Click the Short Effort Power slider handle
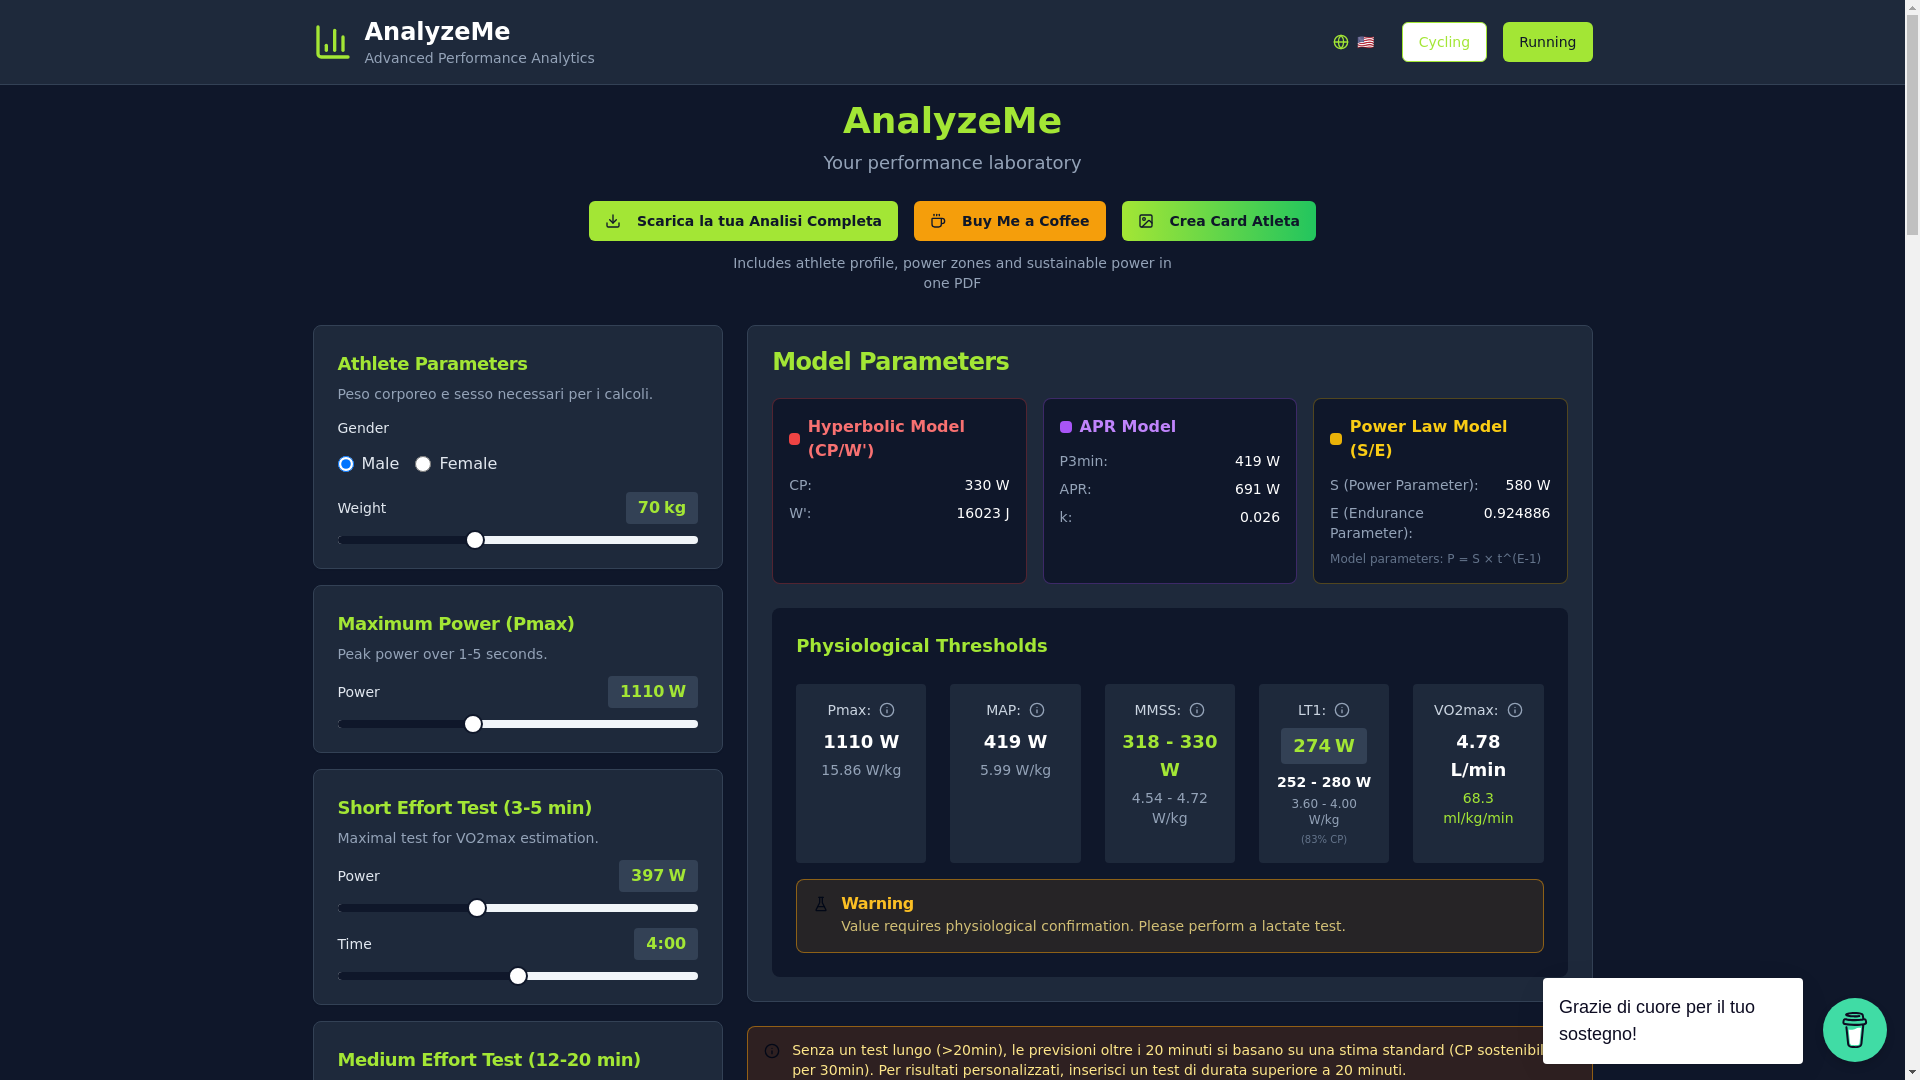This screenshot has height=1080, width=1920. [477, 908]
